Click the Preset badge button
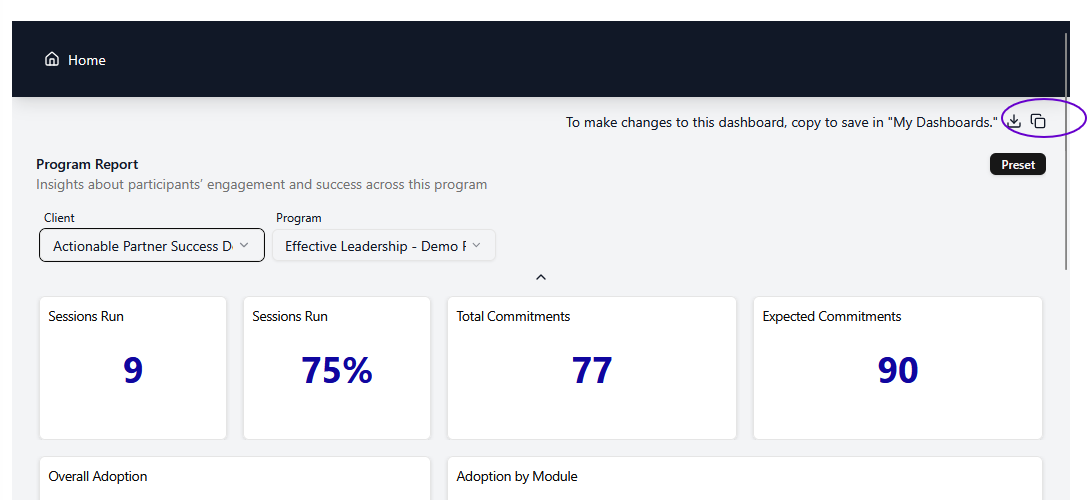Image resolution: width=1088 pixels, height=500 pixels. click(x=1017, y=164)
